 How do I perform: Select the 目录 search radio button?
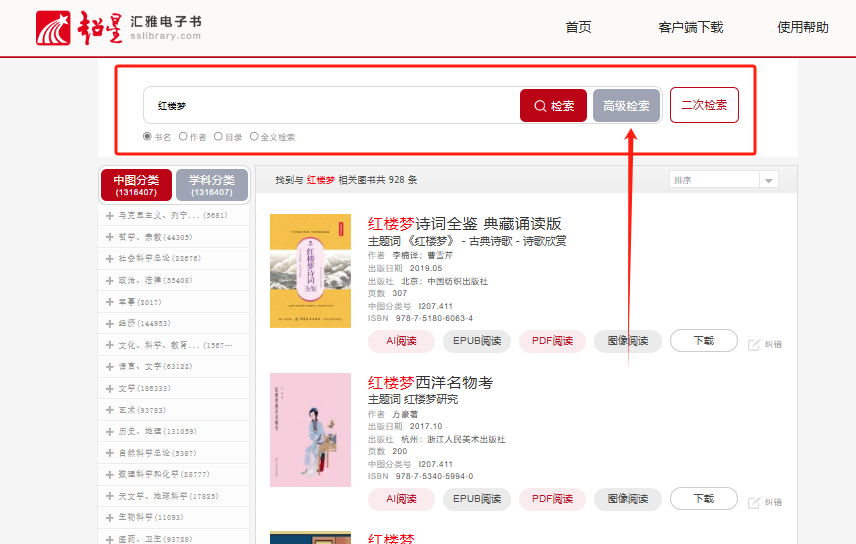(x=218, y=137)
